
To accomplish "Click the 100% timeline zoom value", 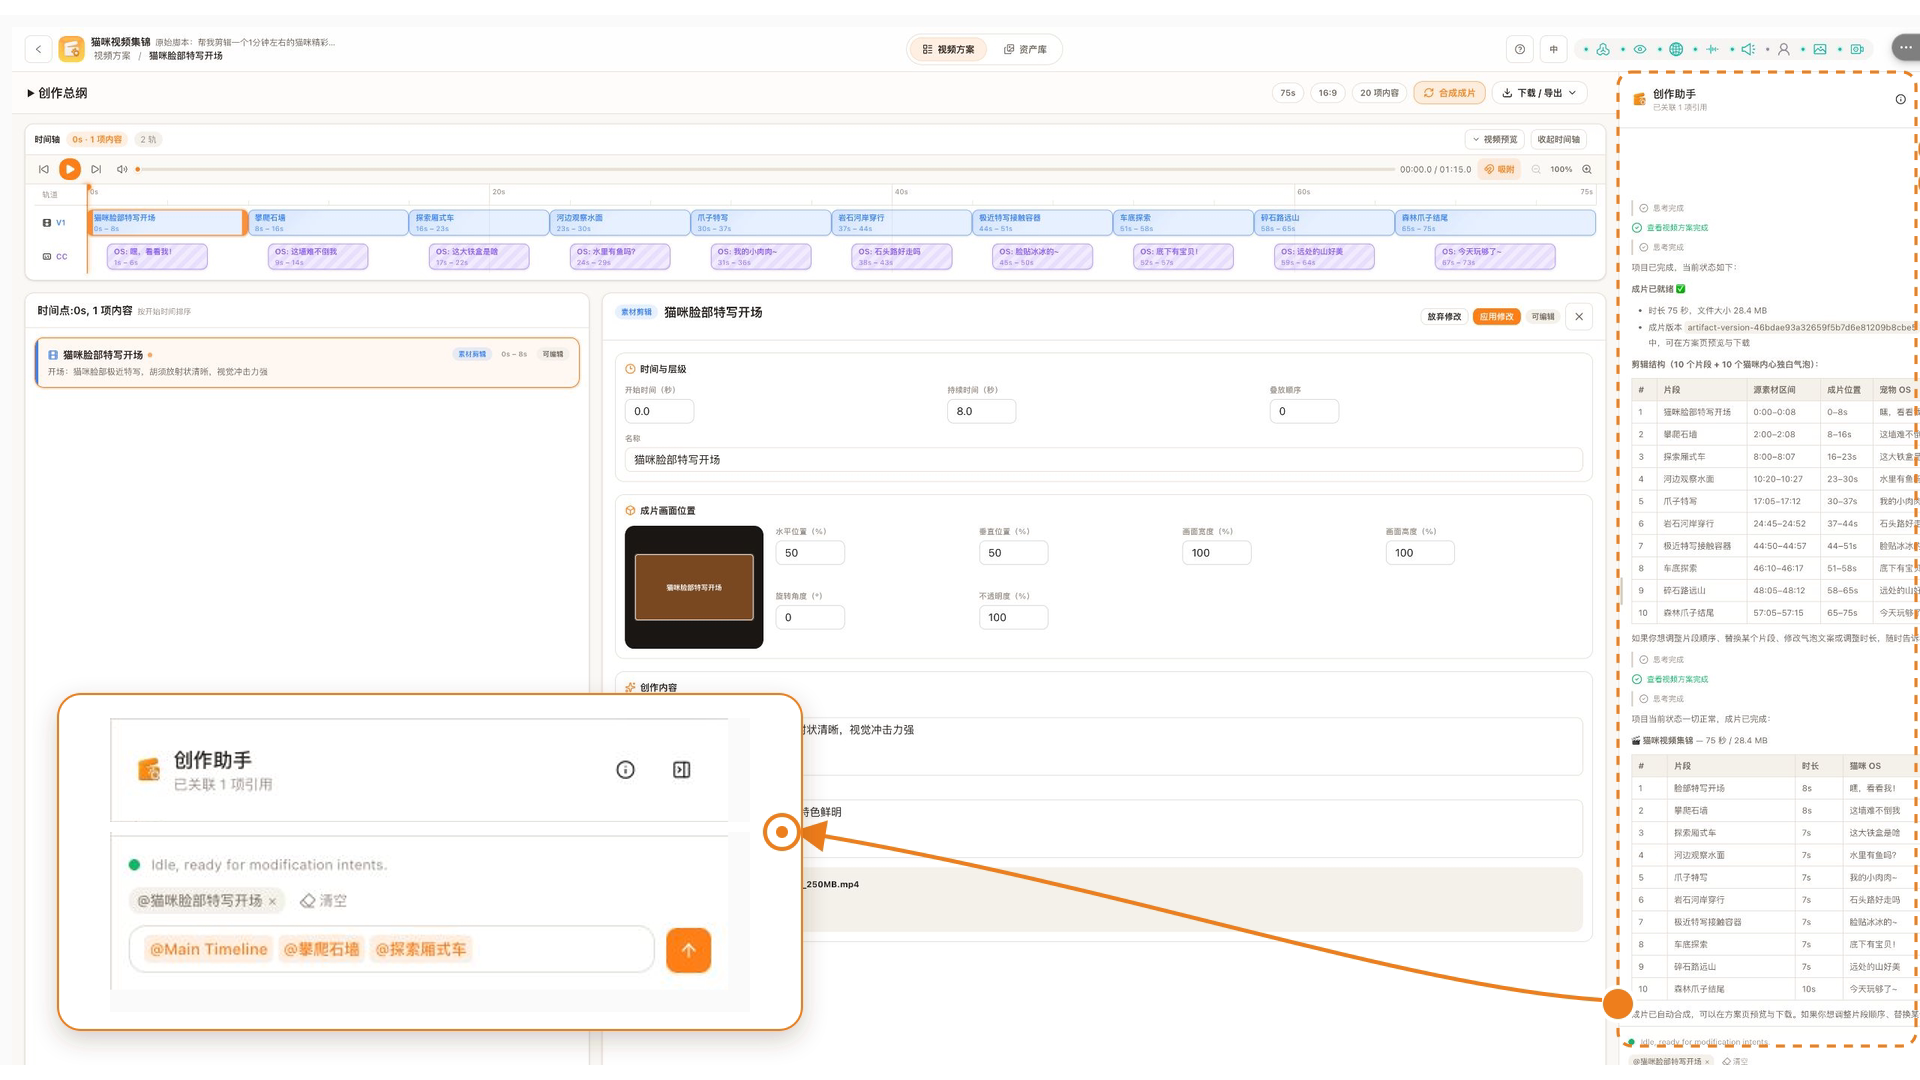I will tap(1561, 169).
